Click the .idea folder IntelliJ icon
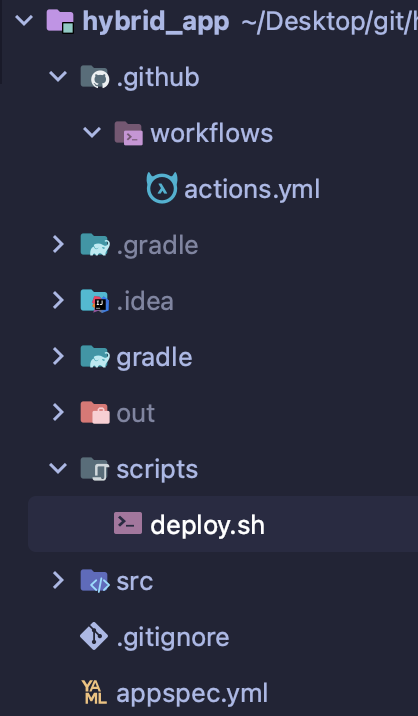The image size is (418, 716). [95, 301]
